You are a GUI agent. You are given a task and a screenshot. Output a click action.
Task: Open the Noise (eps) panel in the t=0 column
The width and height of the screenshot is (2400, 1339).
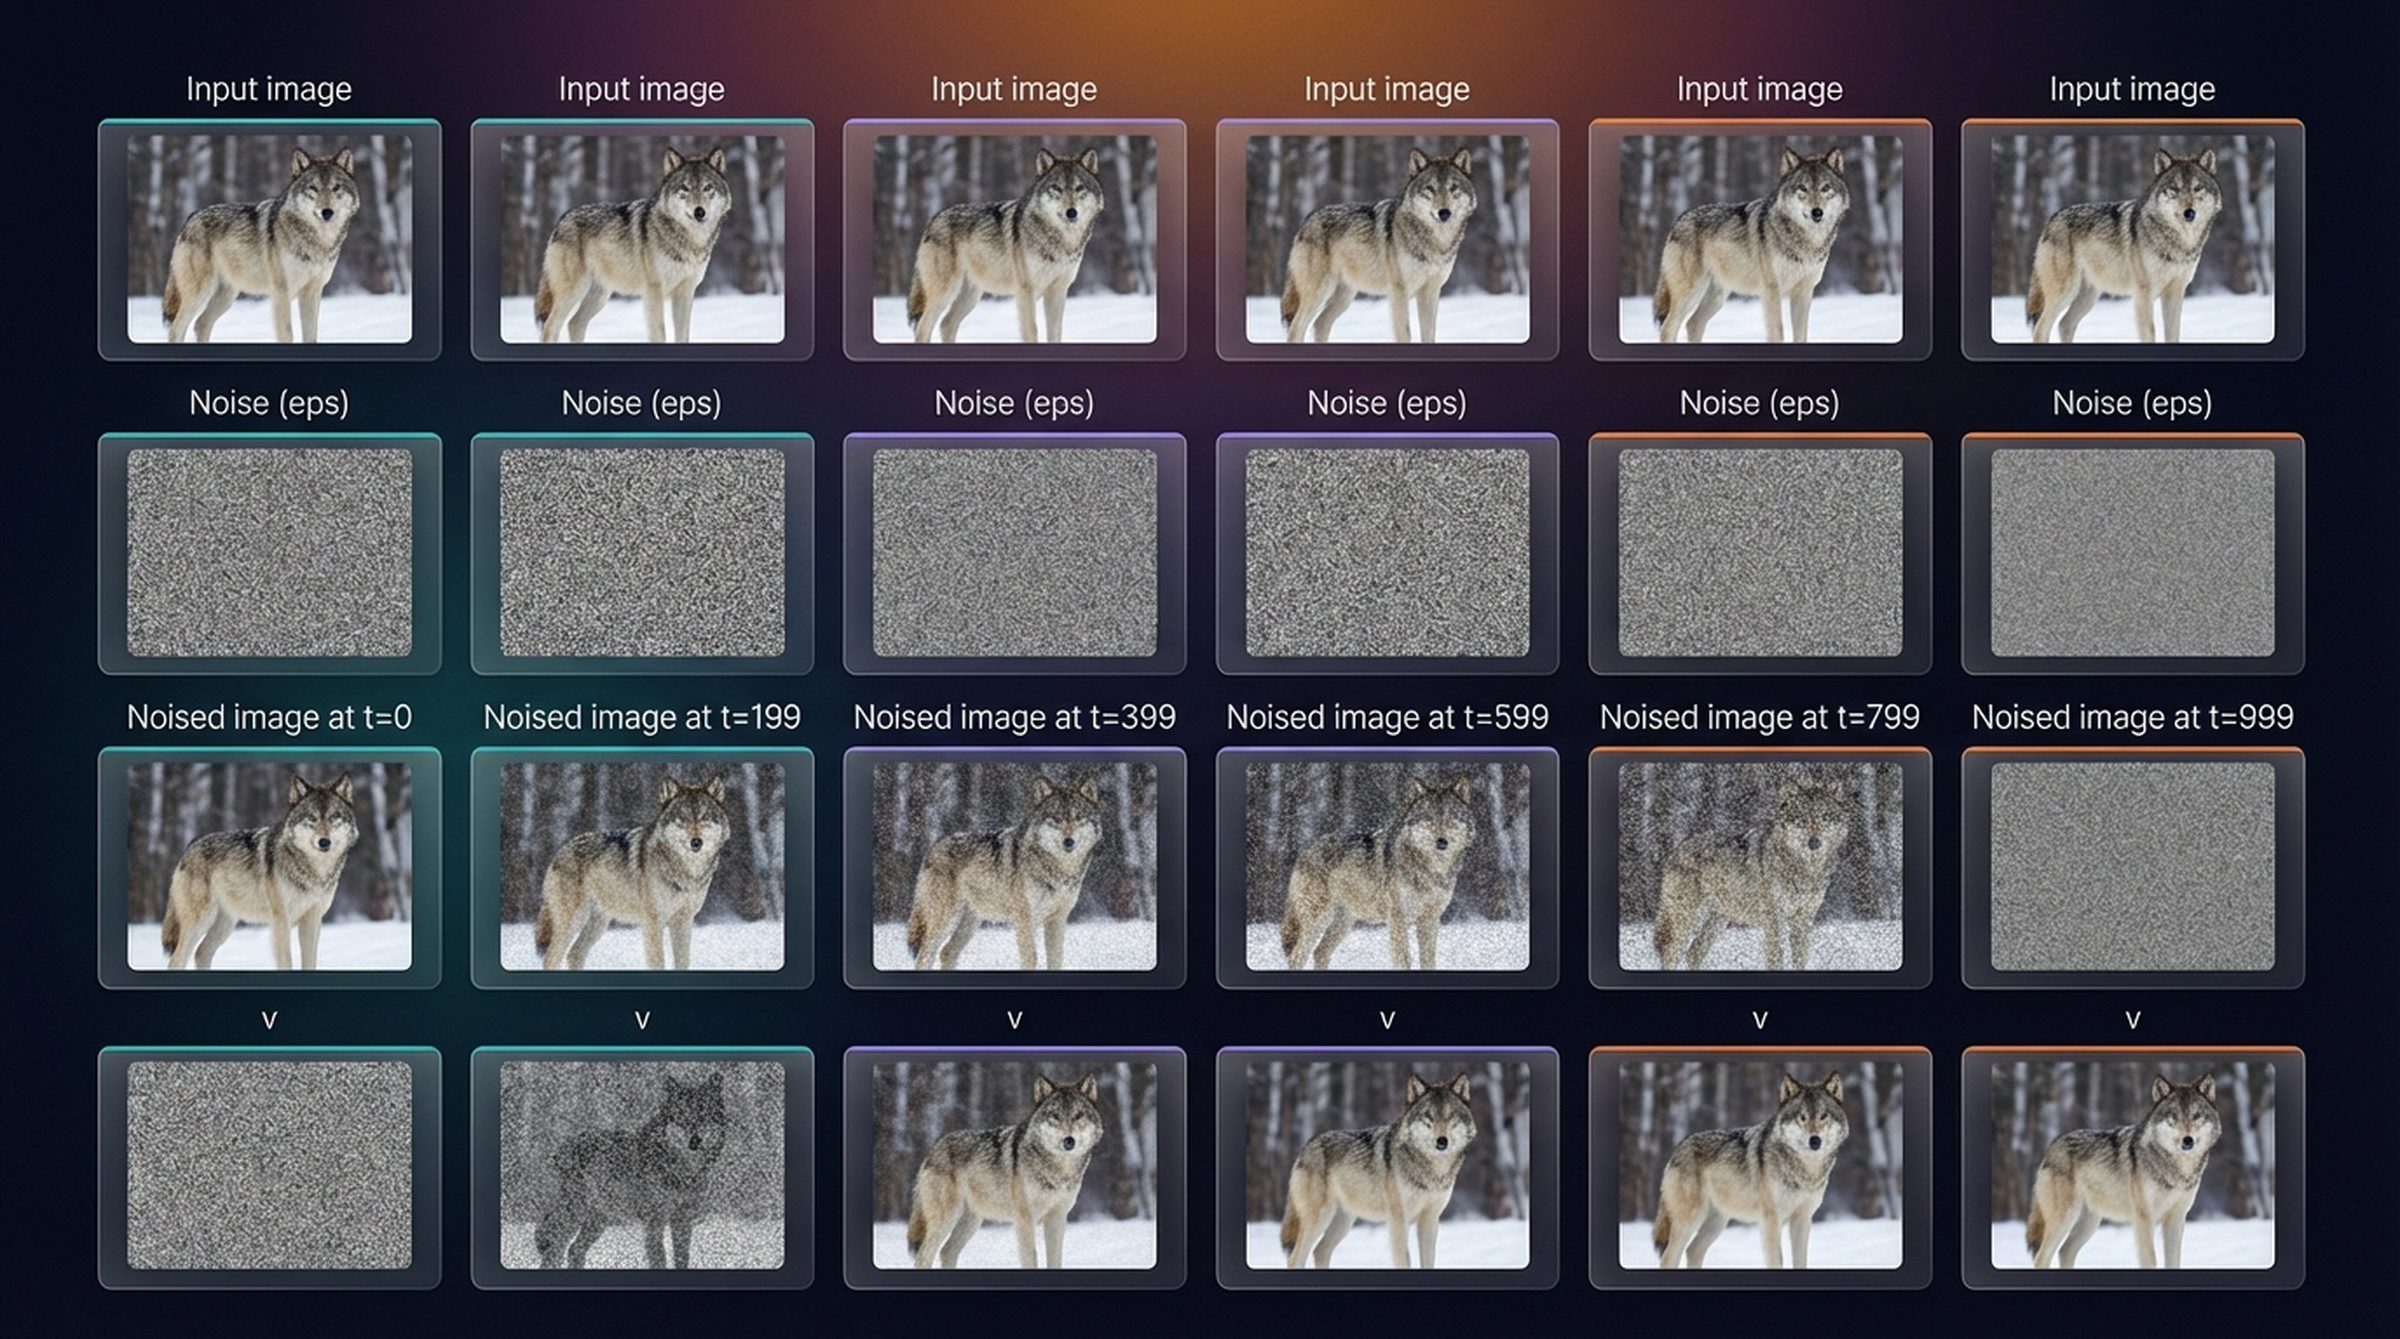coord(269,553)
